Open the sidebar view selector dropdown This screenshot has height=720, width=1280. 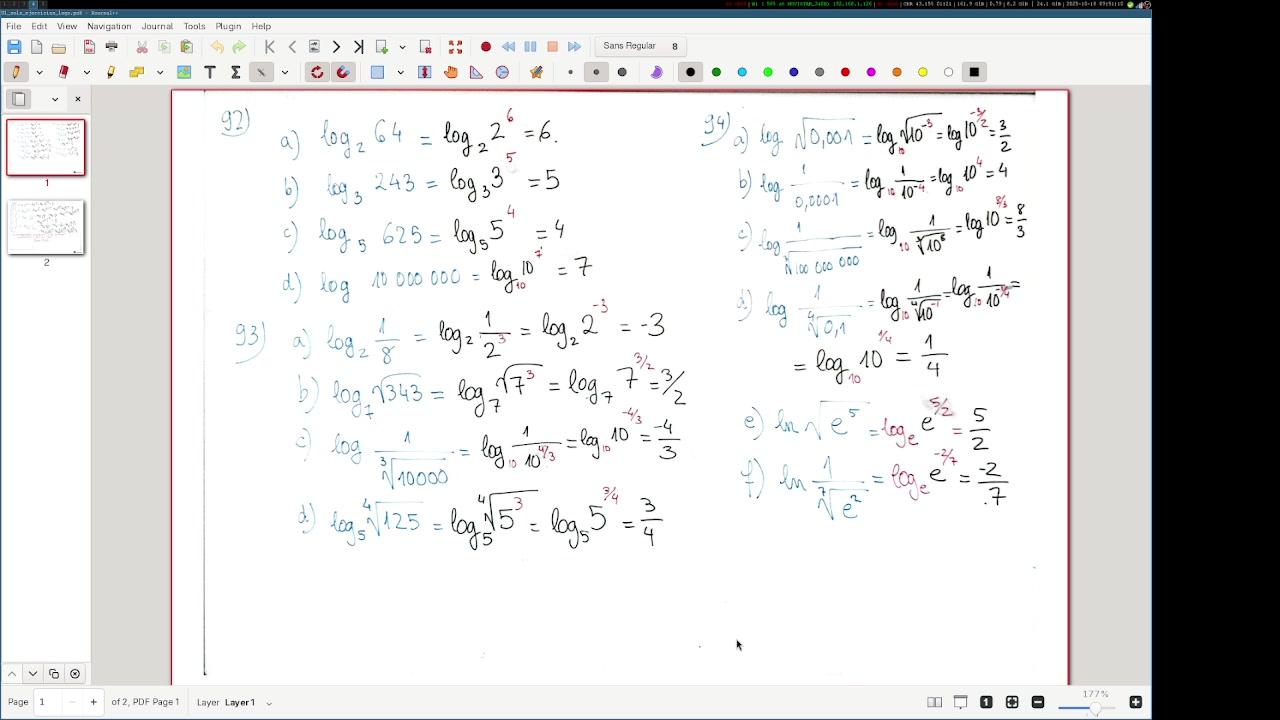coord(54,99)
